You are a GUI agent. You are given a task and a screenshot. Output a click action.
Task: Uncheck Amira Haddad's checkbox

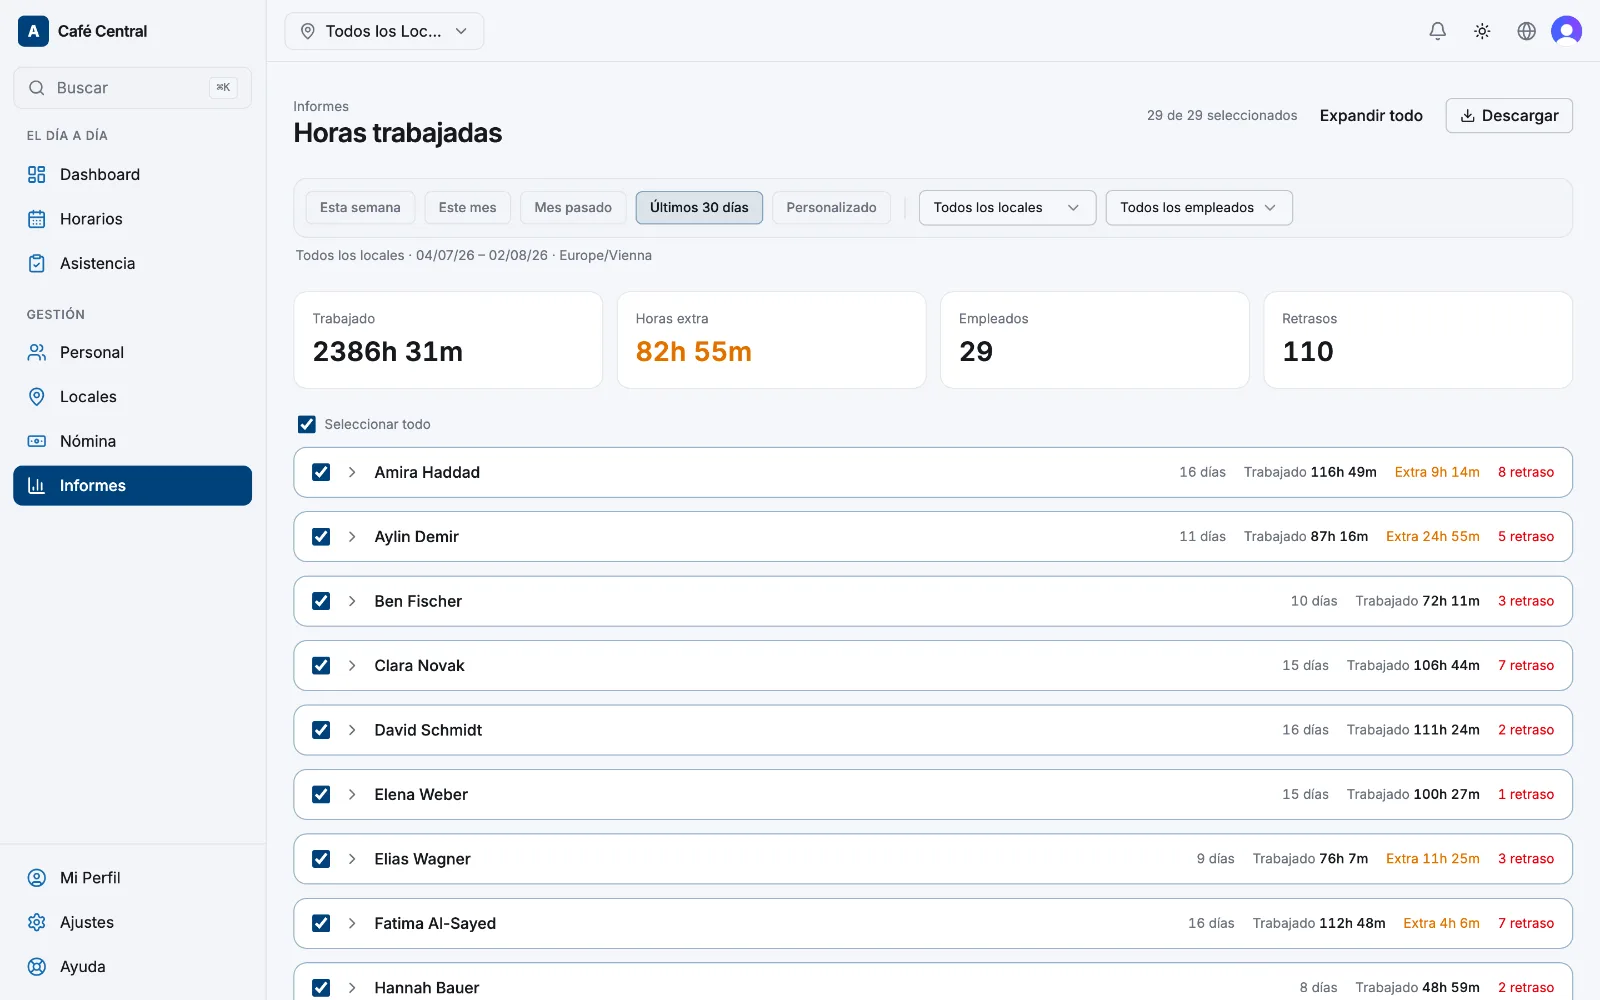pyautogui.click(x=321, y=472)
